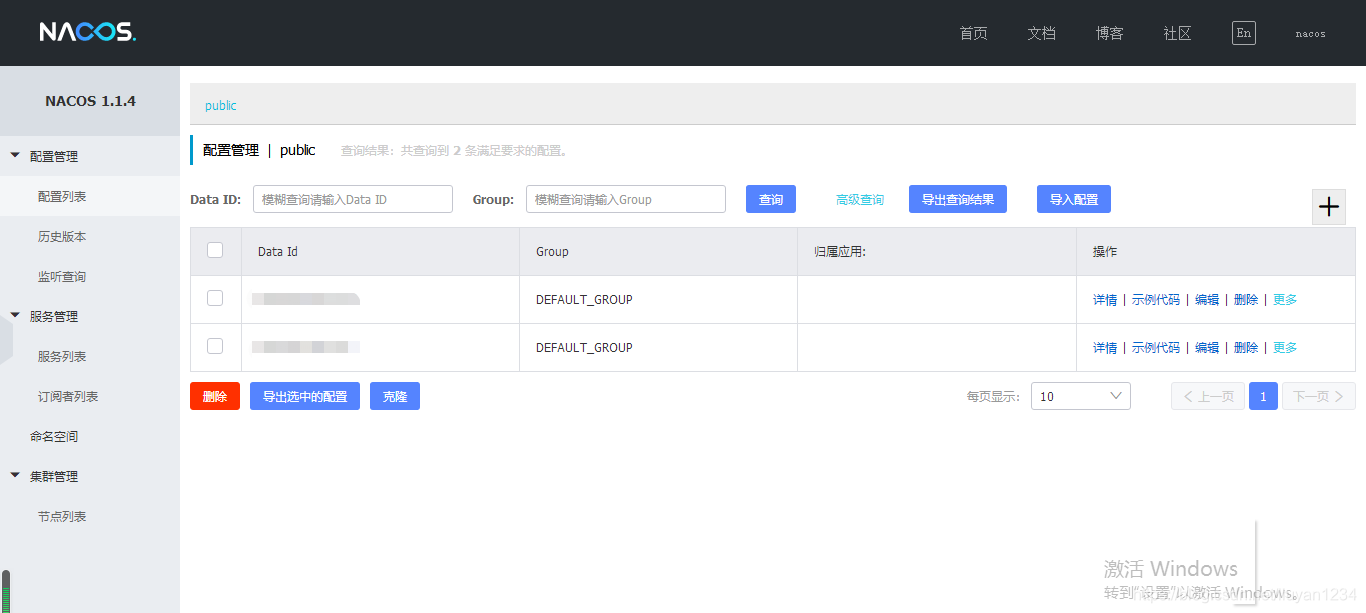Click the red 删除 button below the table

(215, 396)
